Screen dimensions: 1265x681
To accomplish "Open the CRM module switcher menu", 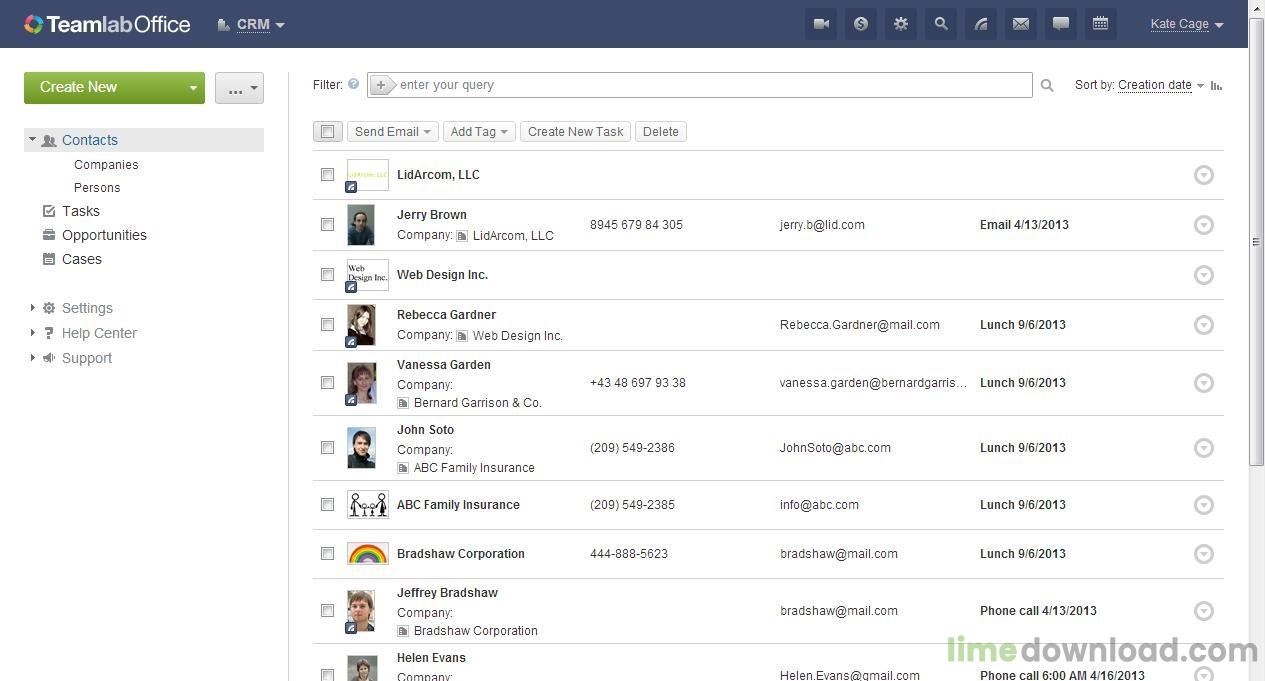I will tap(253, 24).
